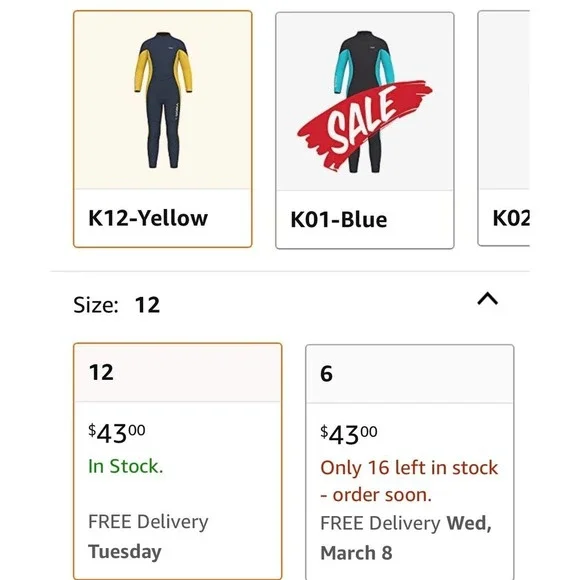The height and width of the screenshot is (580, 580).
Task: Click the yellow wetsuit product image
Action: tap(163, 101)
